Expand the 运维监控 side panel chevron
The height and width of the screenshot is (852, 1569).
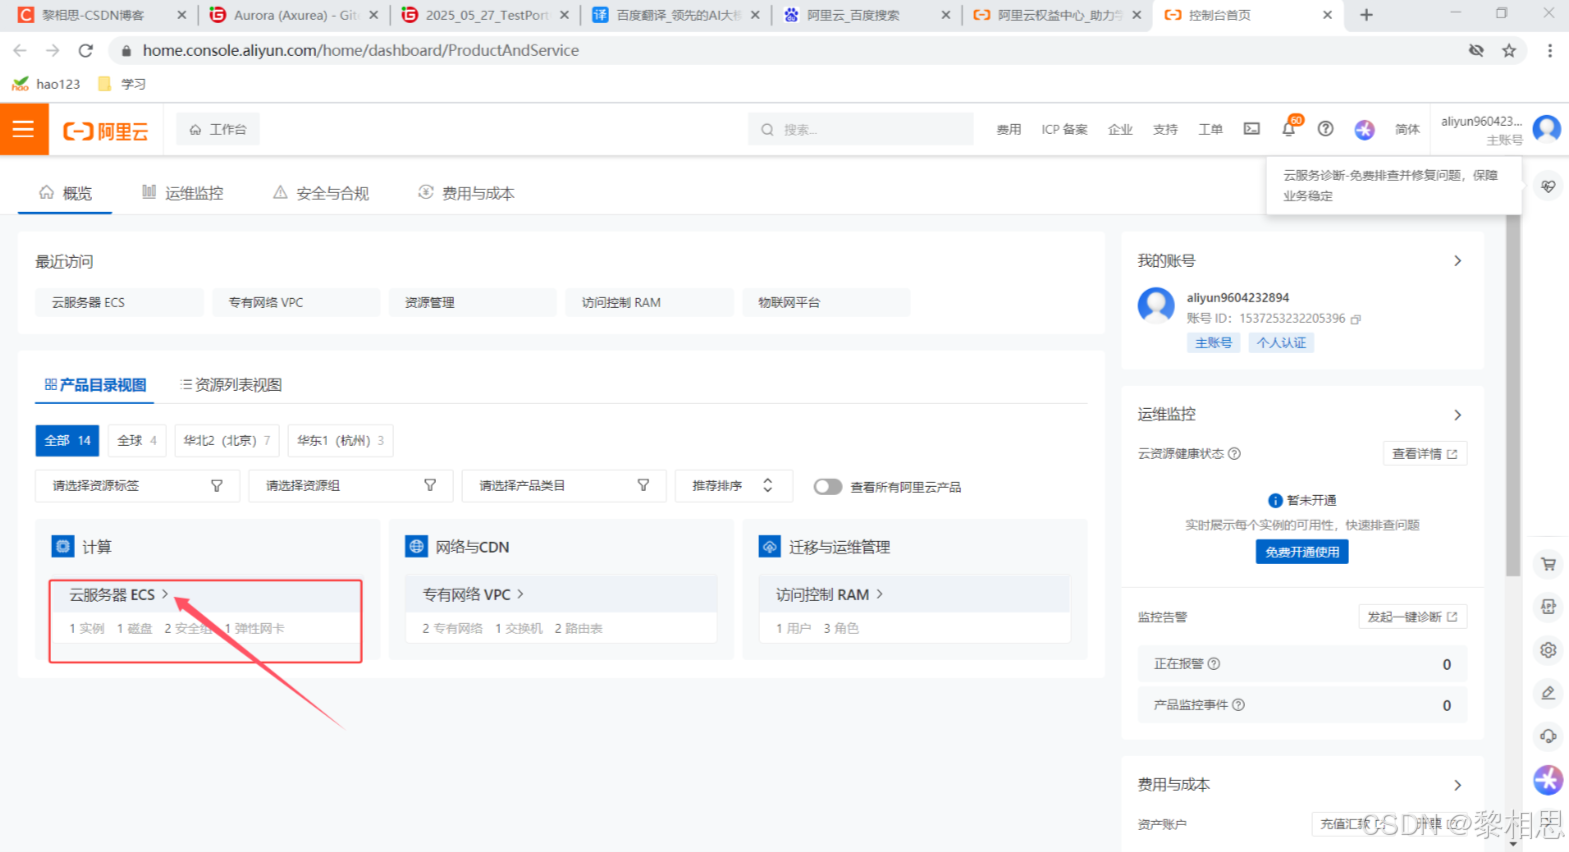point(1457,415)
